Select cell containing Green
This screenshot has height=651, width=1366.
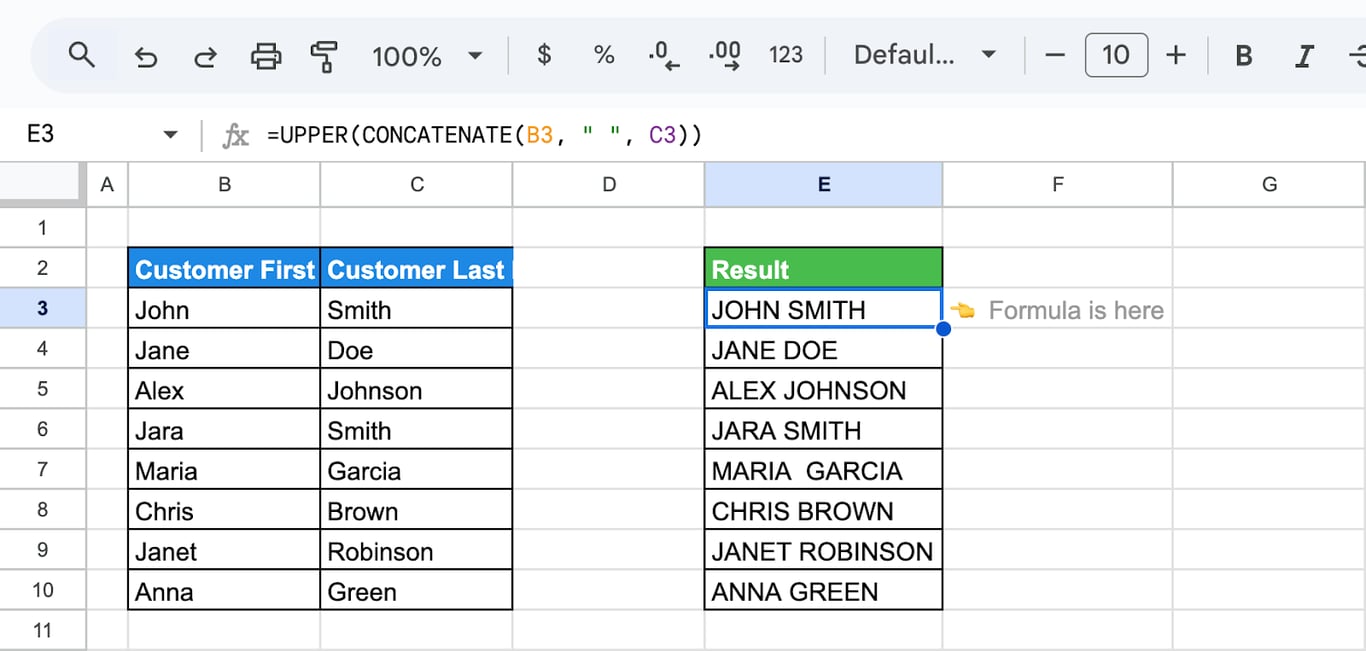coord(417,590)
